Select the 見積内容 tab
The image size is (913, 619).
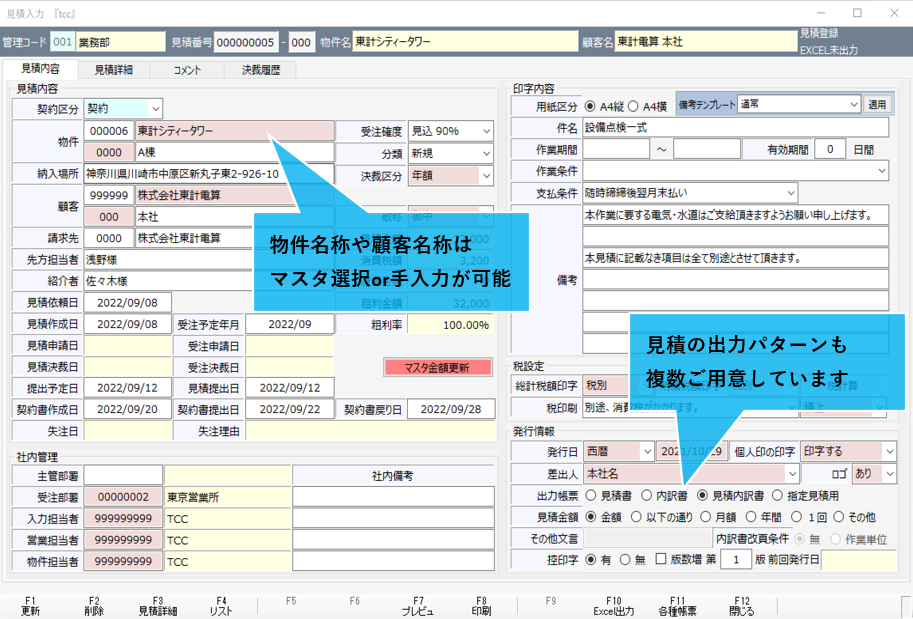[x=40, y=69]
